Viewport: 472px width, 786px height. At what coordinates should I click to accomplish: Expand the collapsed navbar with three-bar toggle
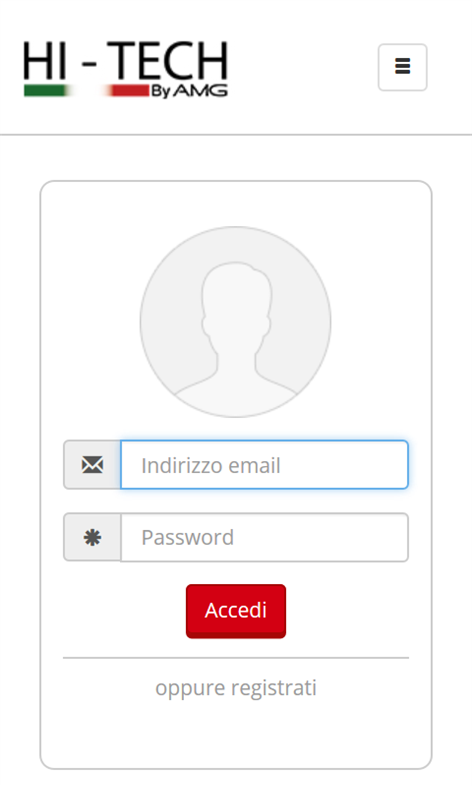point(402,67)
